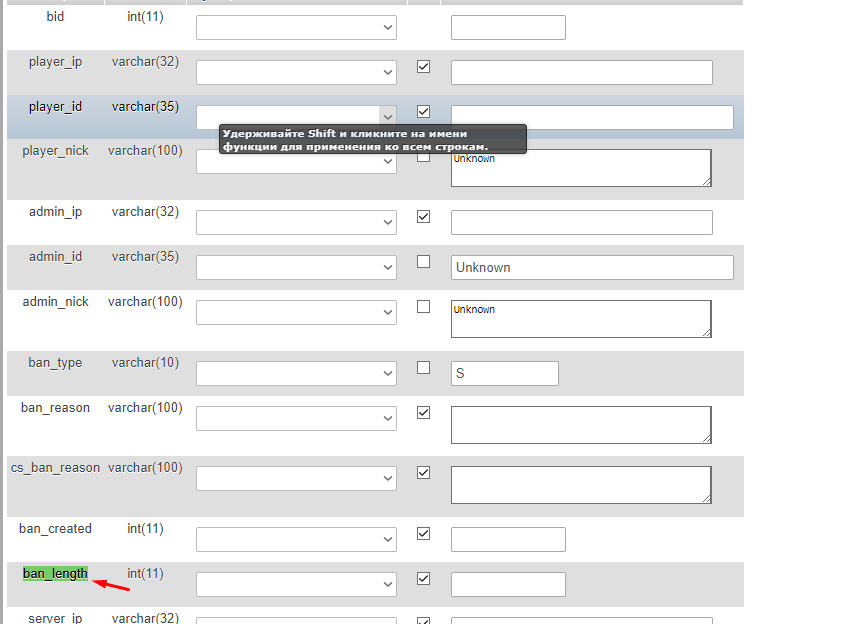Open function dropdown for bid row
862x624 pixels.
[296, 27]
